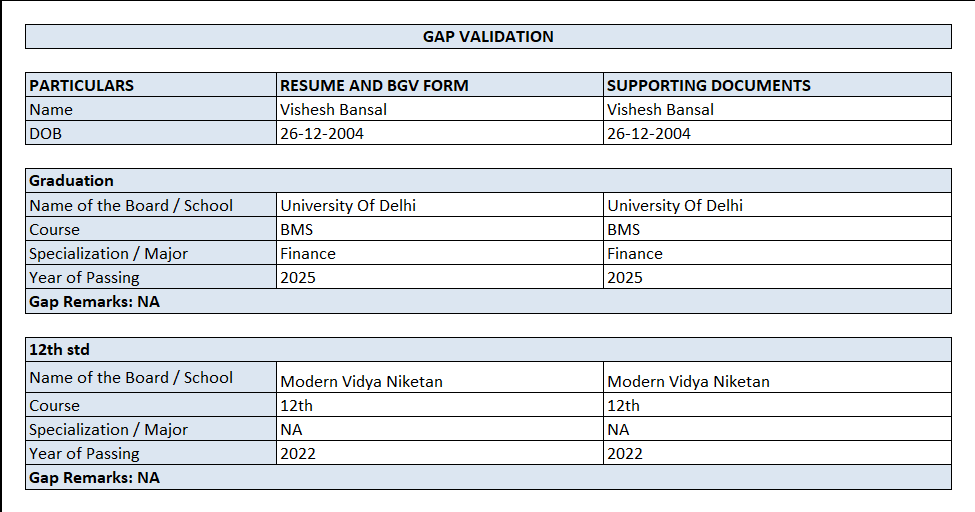
Task: Select DOB 26-12-2004 in Supporting Documents column
Action: [x=649, y=134]
